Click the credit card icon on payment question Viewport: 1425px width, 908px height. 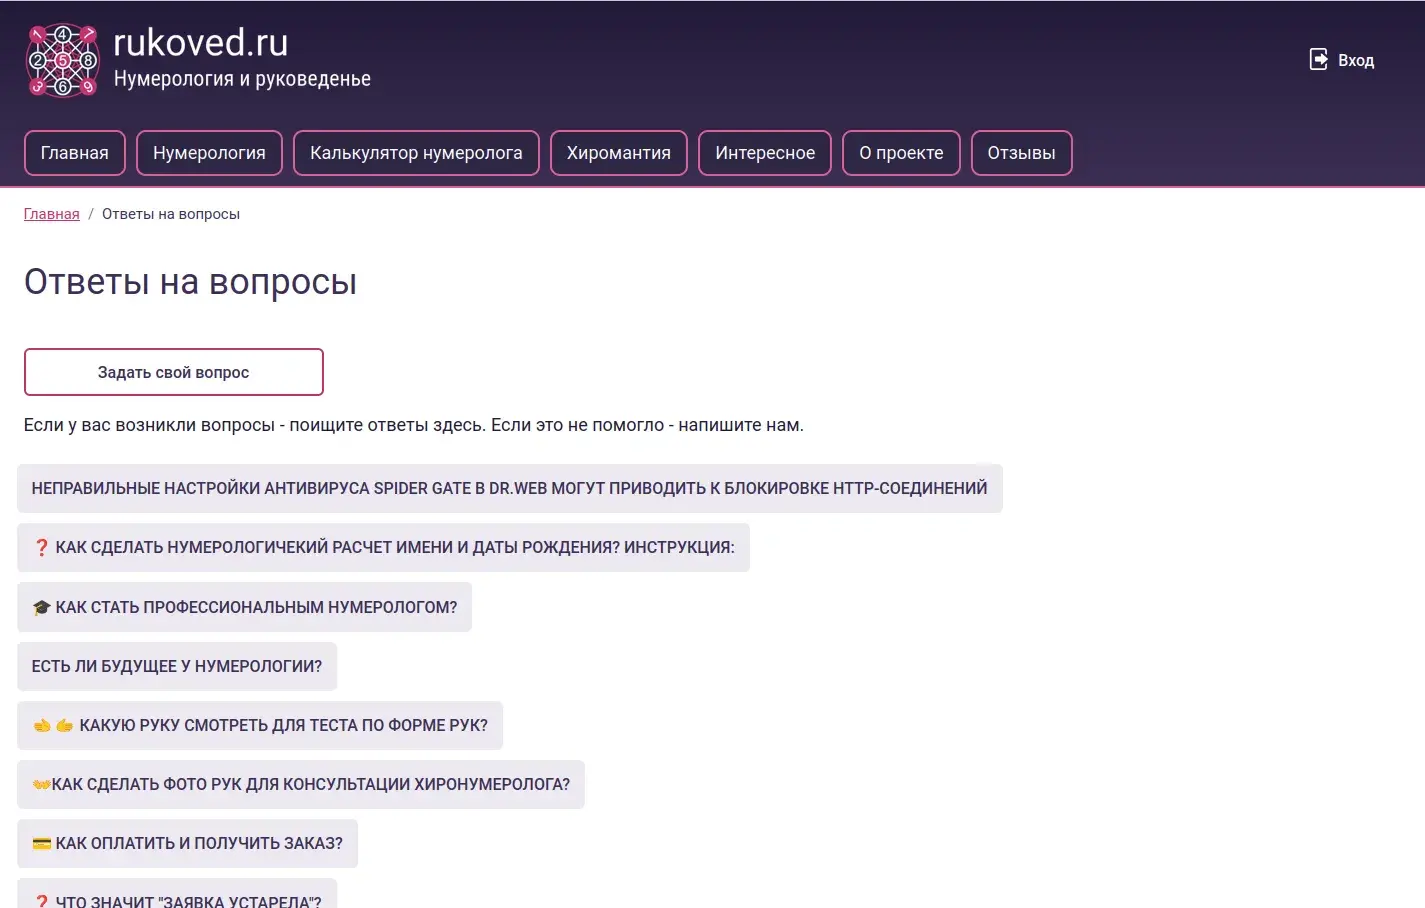click(42, 844)
